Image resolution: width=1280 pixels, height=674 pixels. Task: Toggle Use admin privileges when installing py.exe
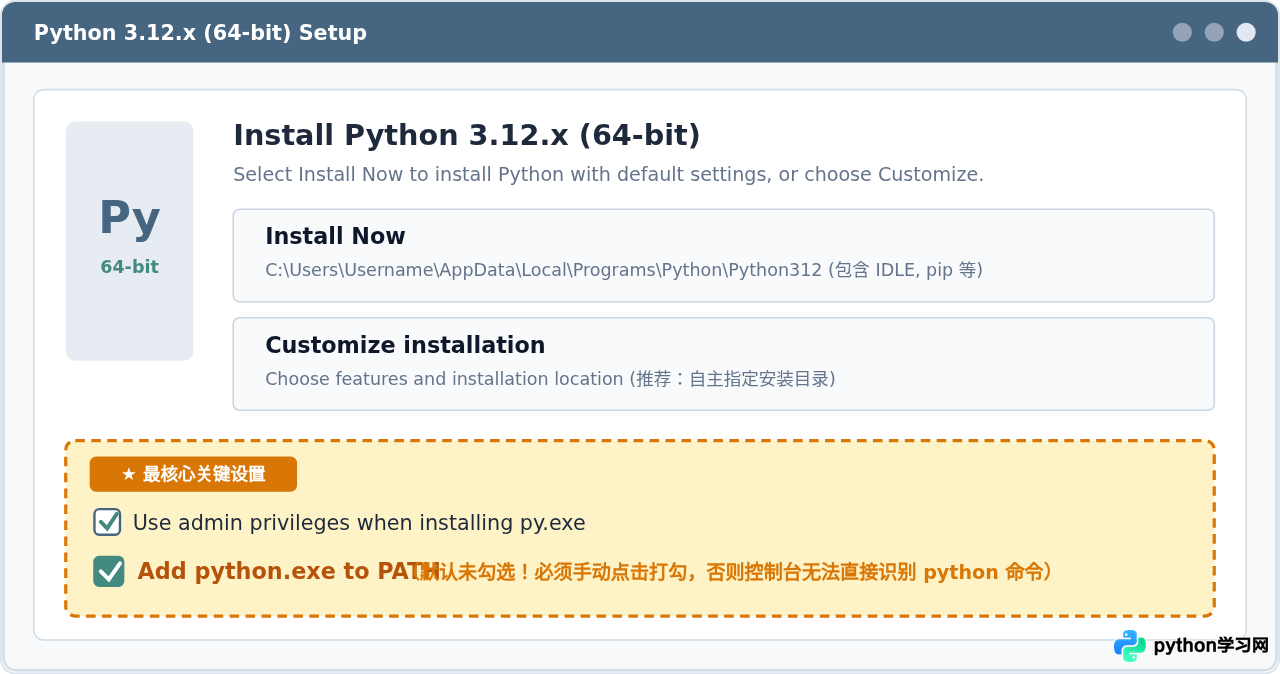(x=107, y=522)
